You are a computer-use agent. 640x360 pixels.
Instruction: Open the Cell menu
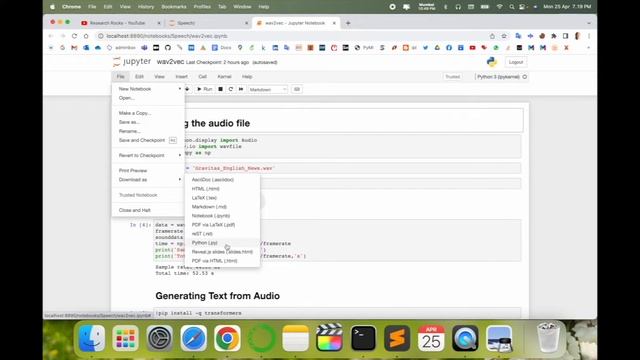pyautogui.click(x=202, y=77)
